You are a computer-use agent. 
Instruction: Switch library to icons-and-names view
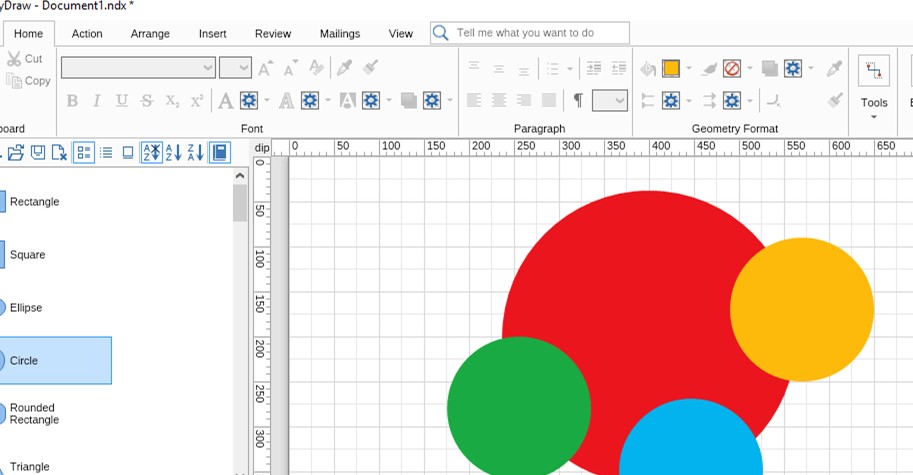84,153
